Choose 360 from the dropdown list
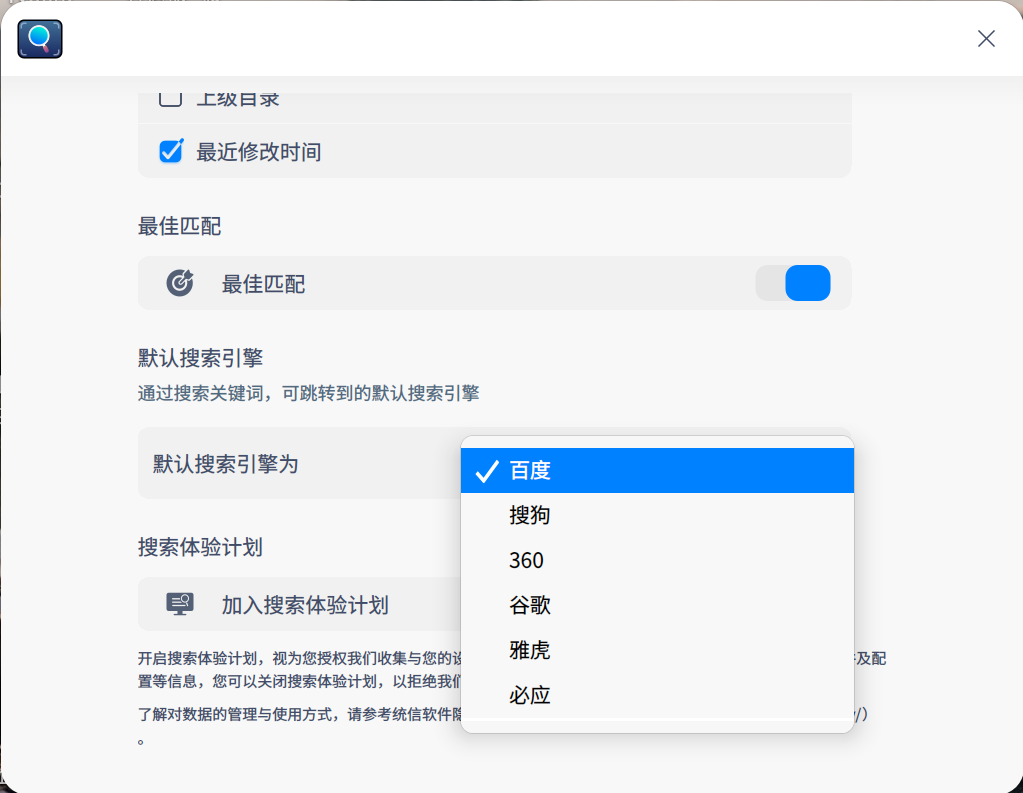 point(657,560)
